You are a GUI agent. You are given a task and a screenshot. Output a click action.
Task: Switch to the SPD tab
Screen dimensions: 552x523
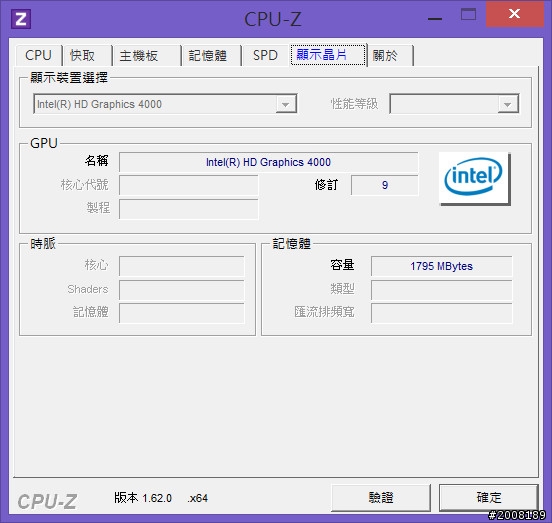coord(265,55)
